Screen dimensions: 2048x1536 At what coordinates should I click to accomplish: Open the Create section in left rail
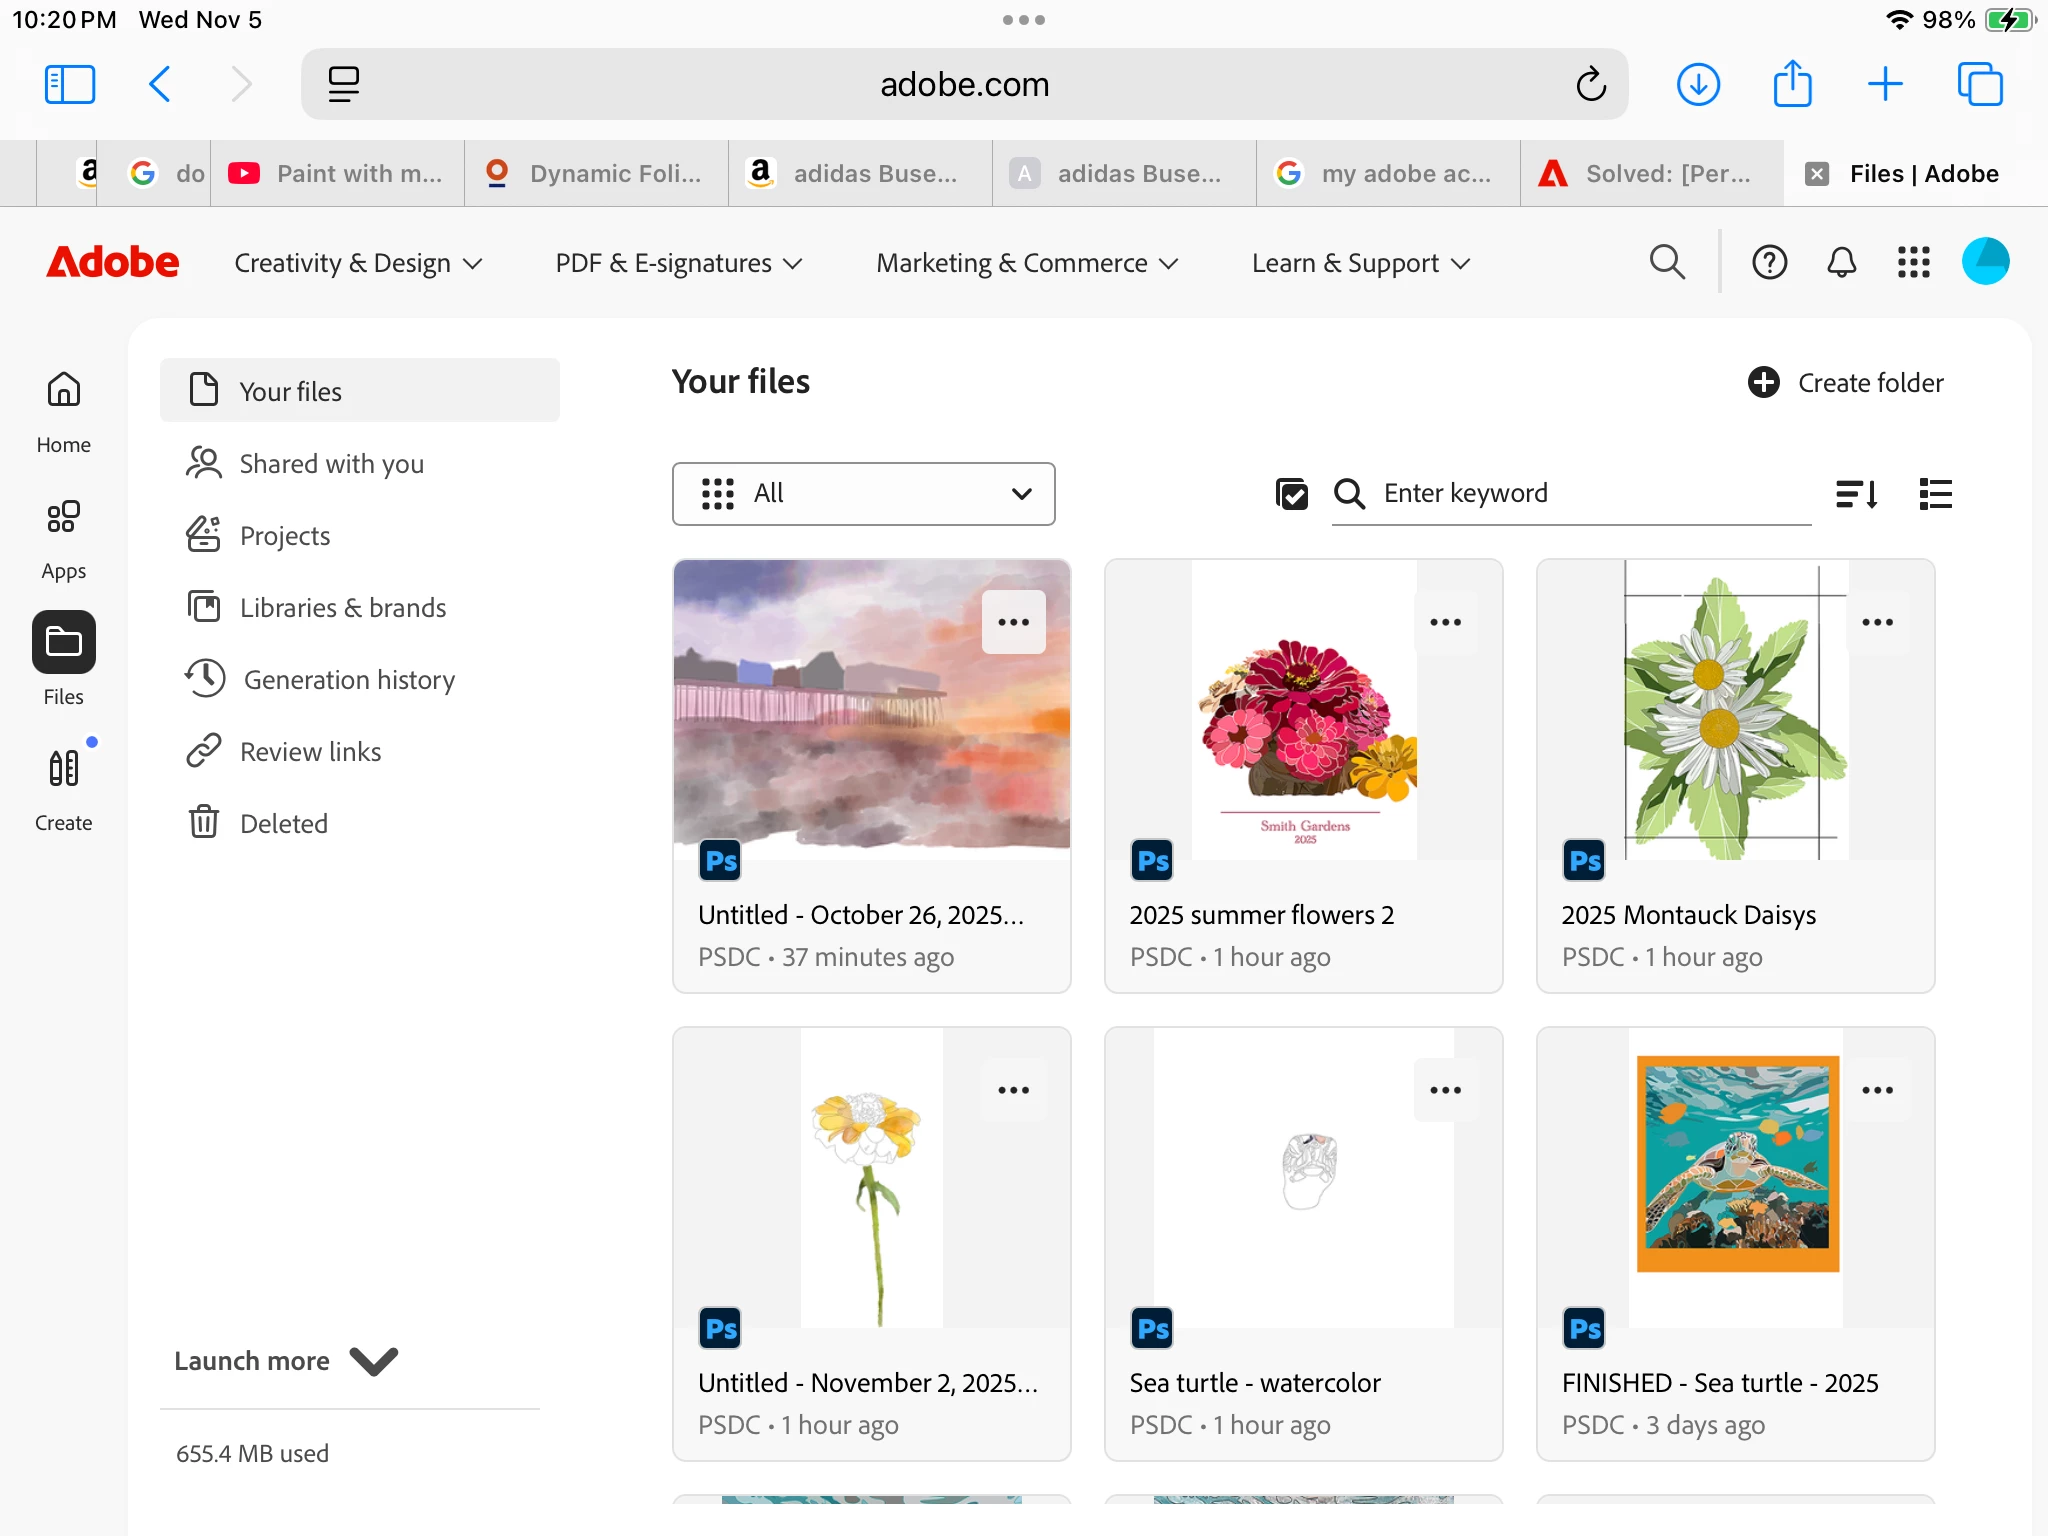tap(63, 787)
